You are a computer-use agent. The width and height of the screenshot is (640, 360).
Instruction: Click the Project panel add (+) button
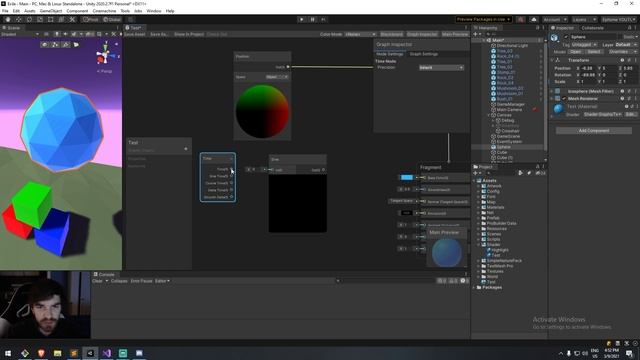477,173
